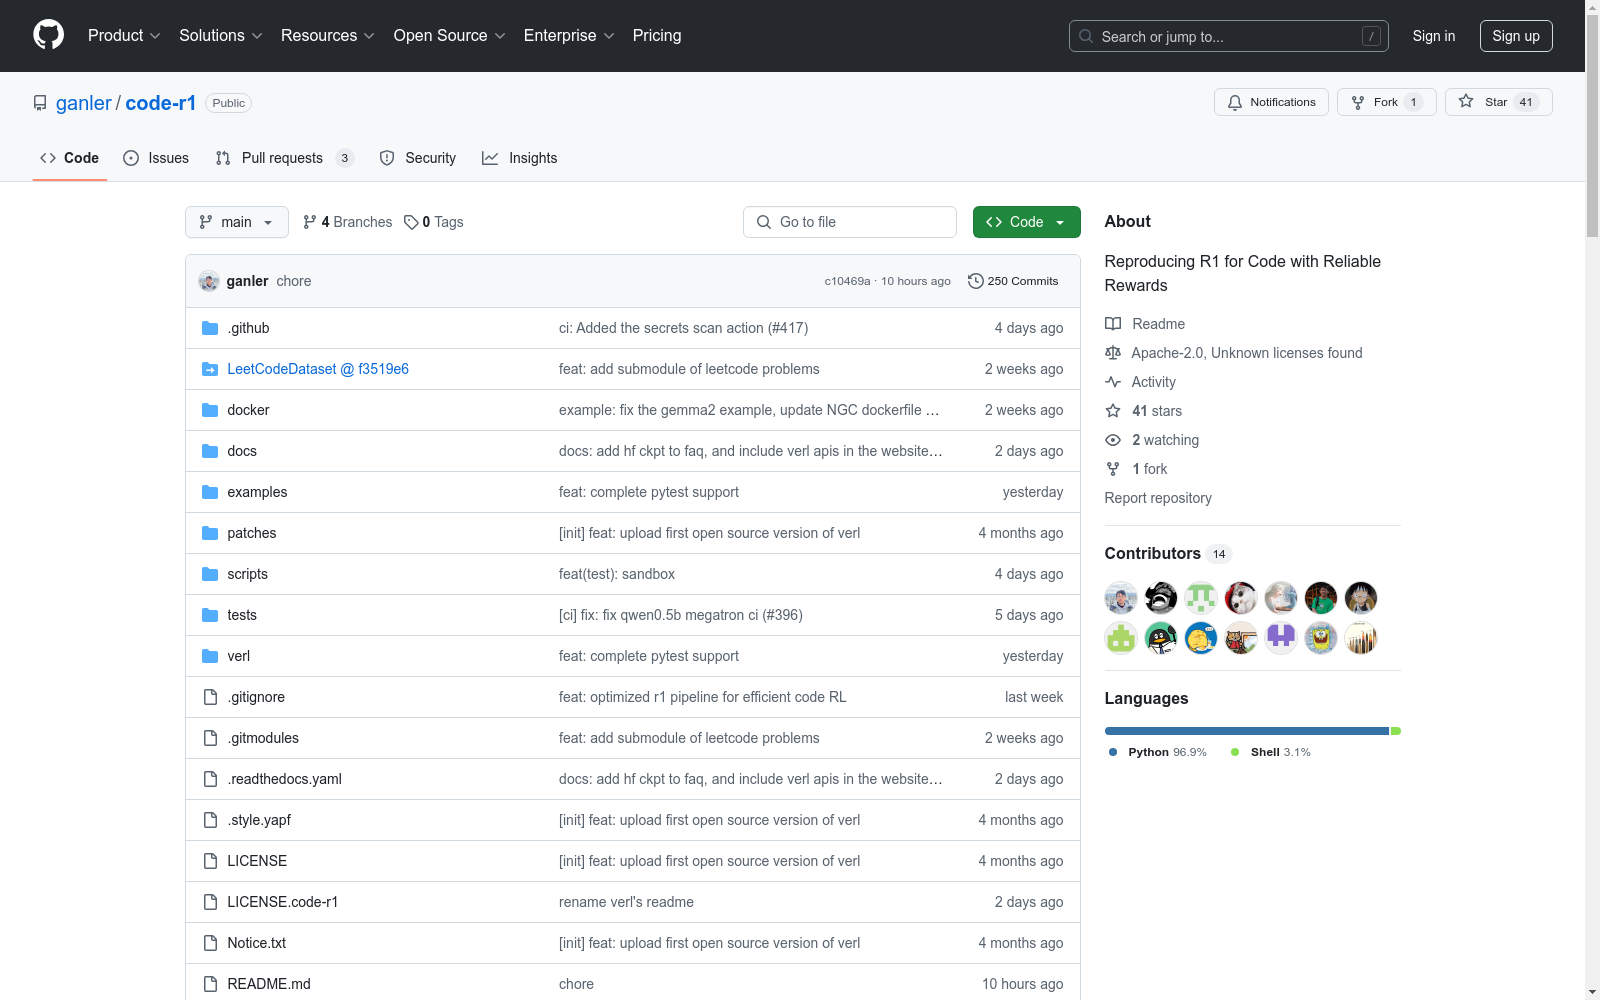Image resolution: width=1600 pixels, height=1000 pixels.
Task: Click the commit history clock icon
Action: coord(976,281)
